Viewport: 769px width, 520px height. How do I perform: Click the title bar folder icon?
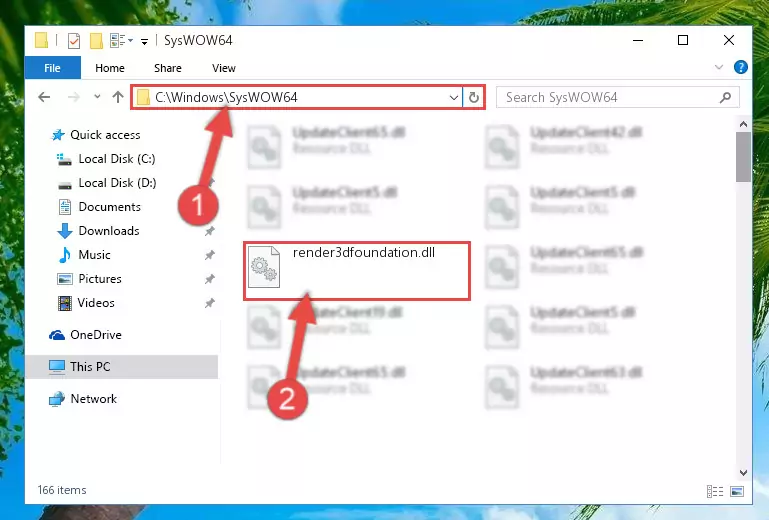pyautogui.click(x=42, y=41)
